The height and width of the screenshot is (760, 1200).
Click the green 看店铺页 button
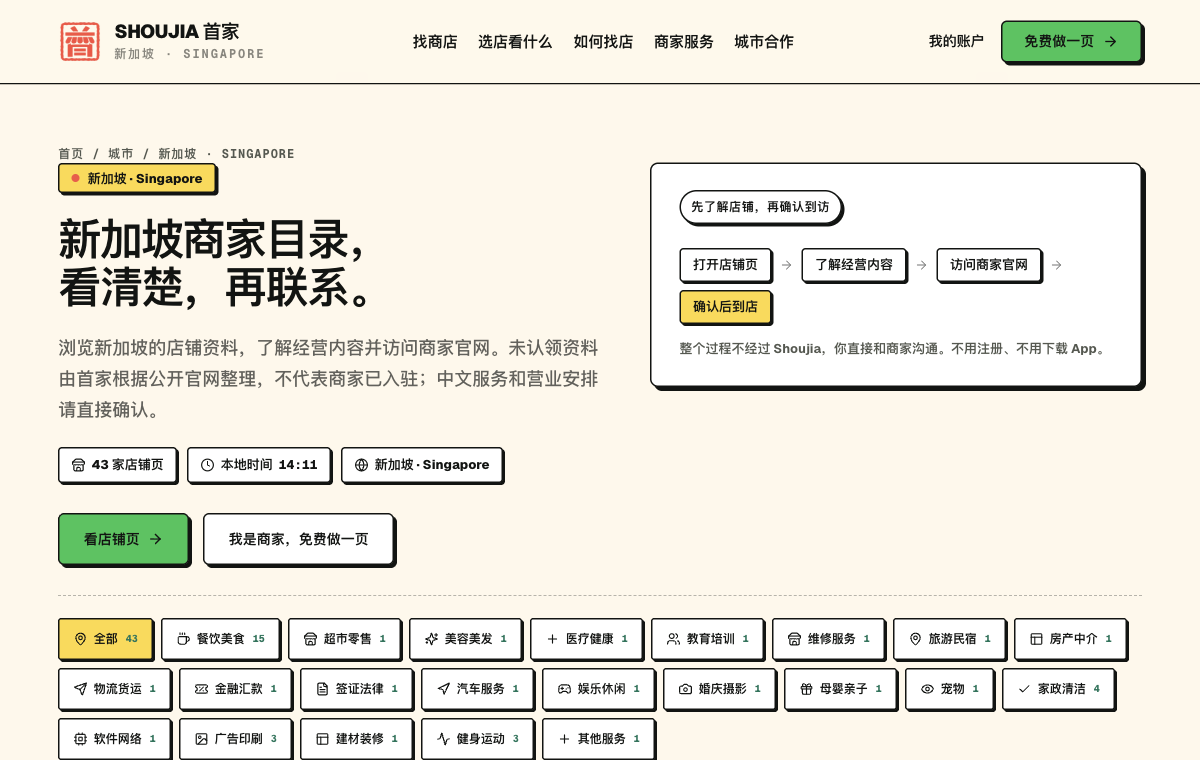point(123,539)
